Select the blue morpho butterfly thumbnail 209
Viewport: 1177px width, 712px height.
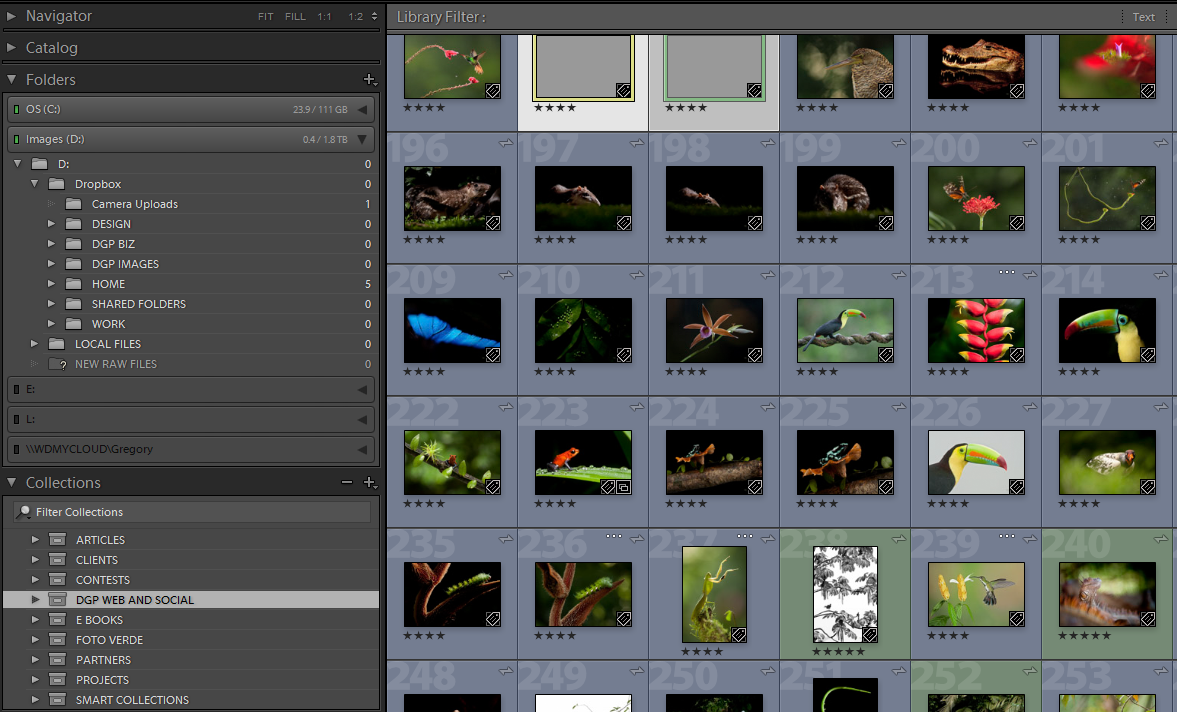coord(452,330)
